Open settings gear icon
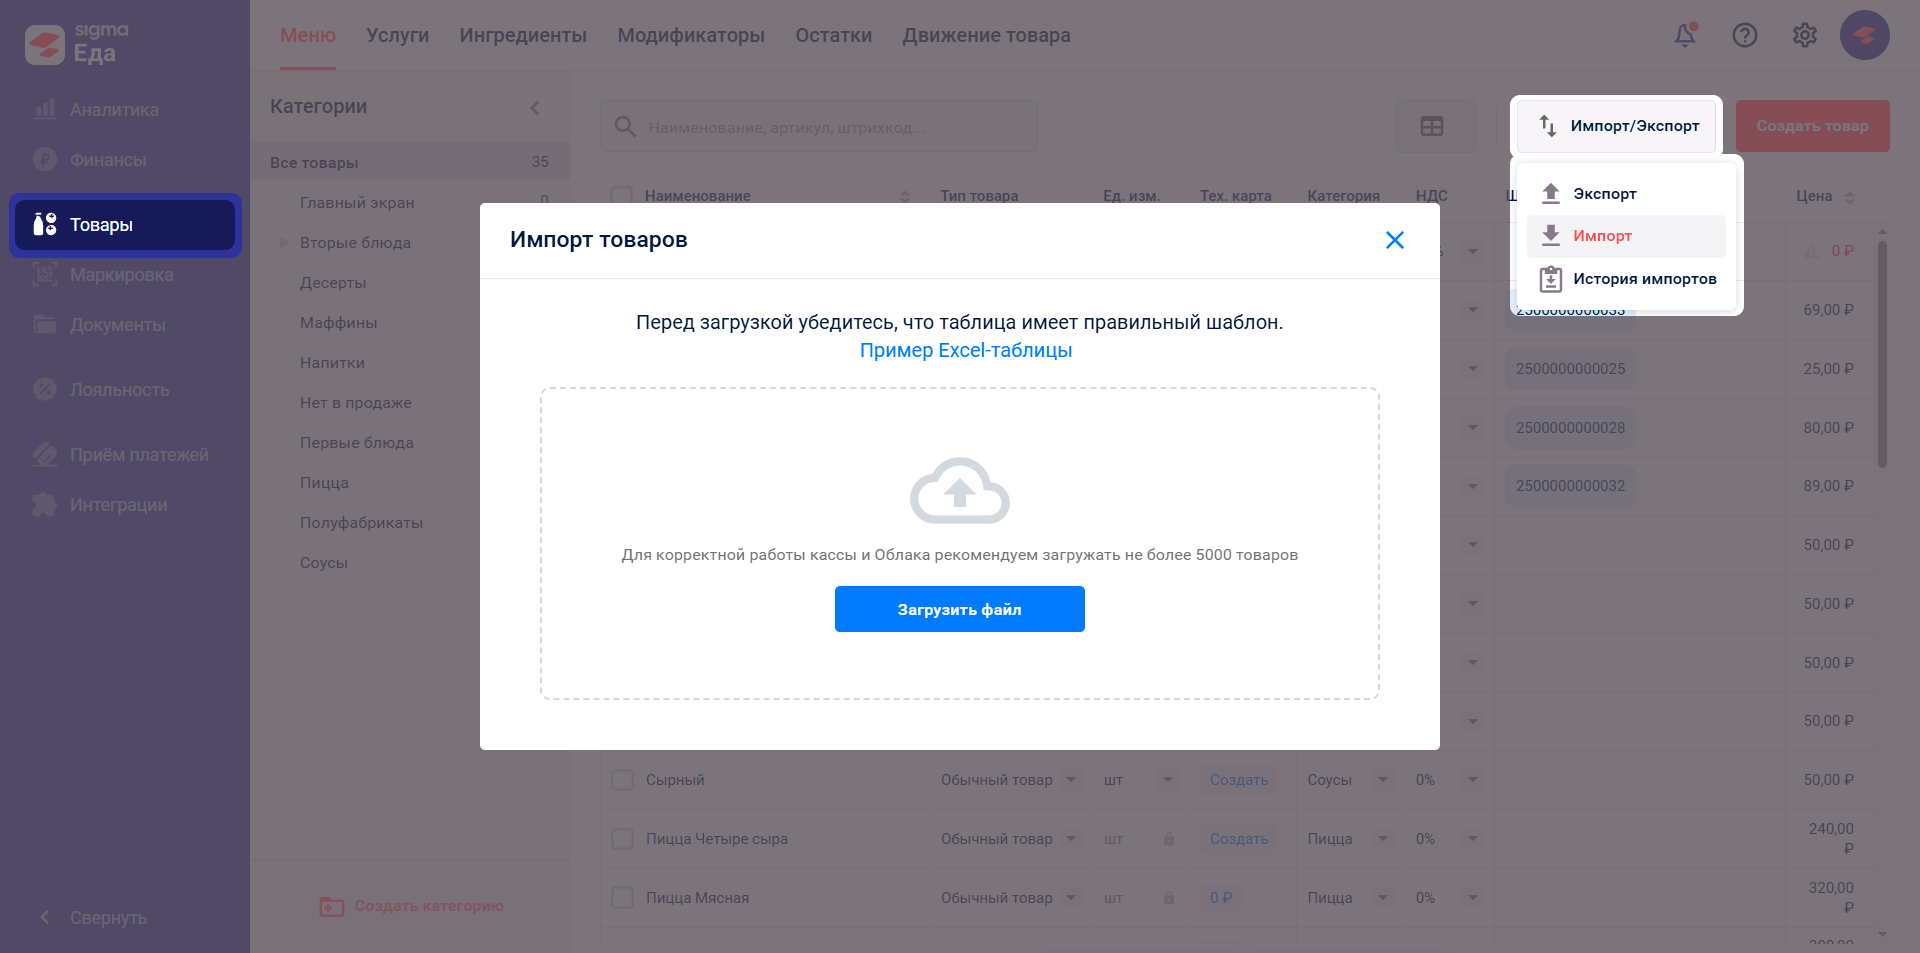This screenshot has height=953, width=1920. (1805, 35)
